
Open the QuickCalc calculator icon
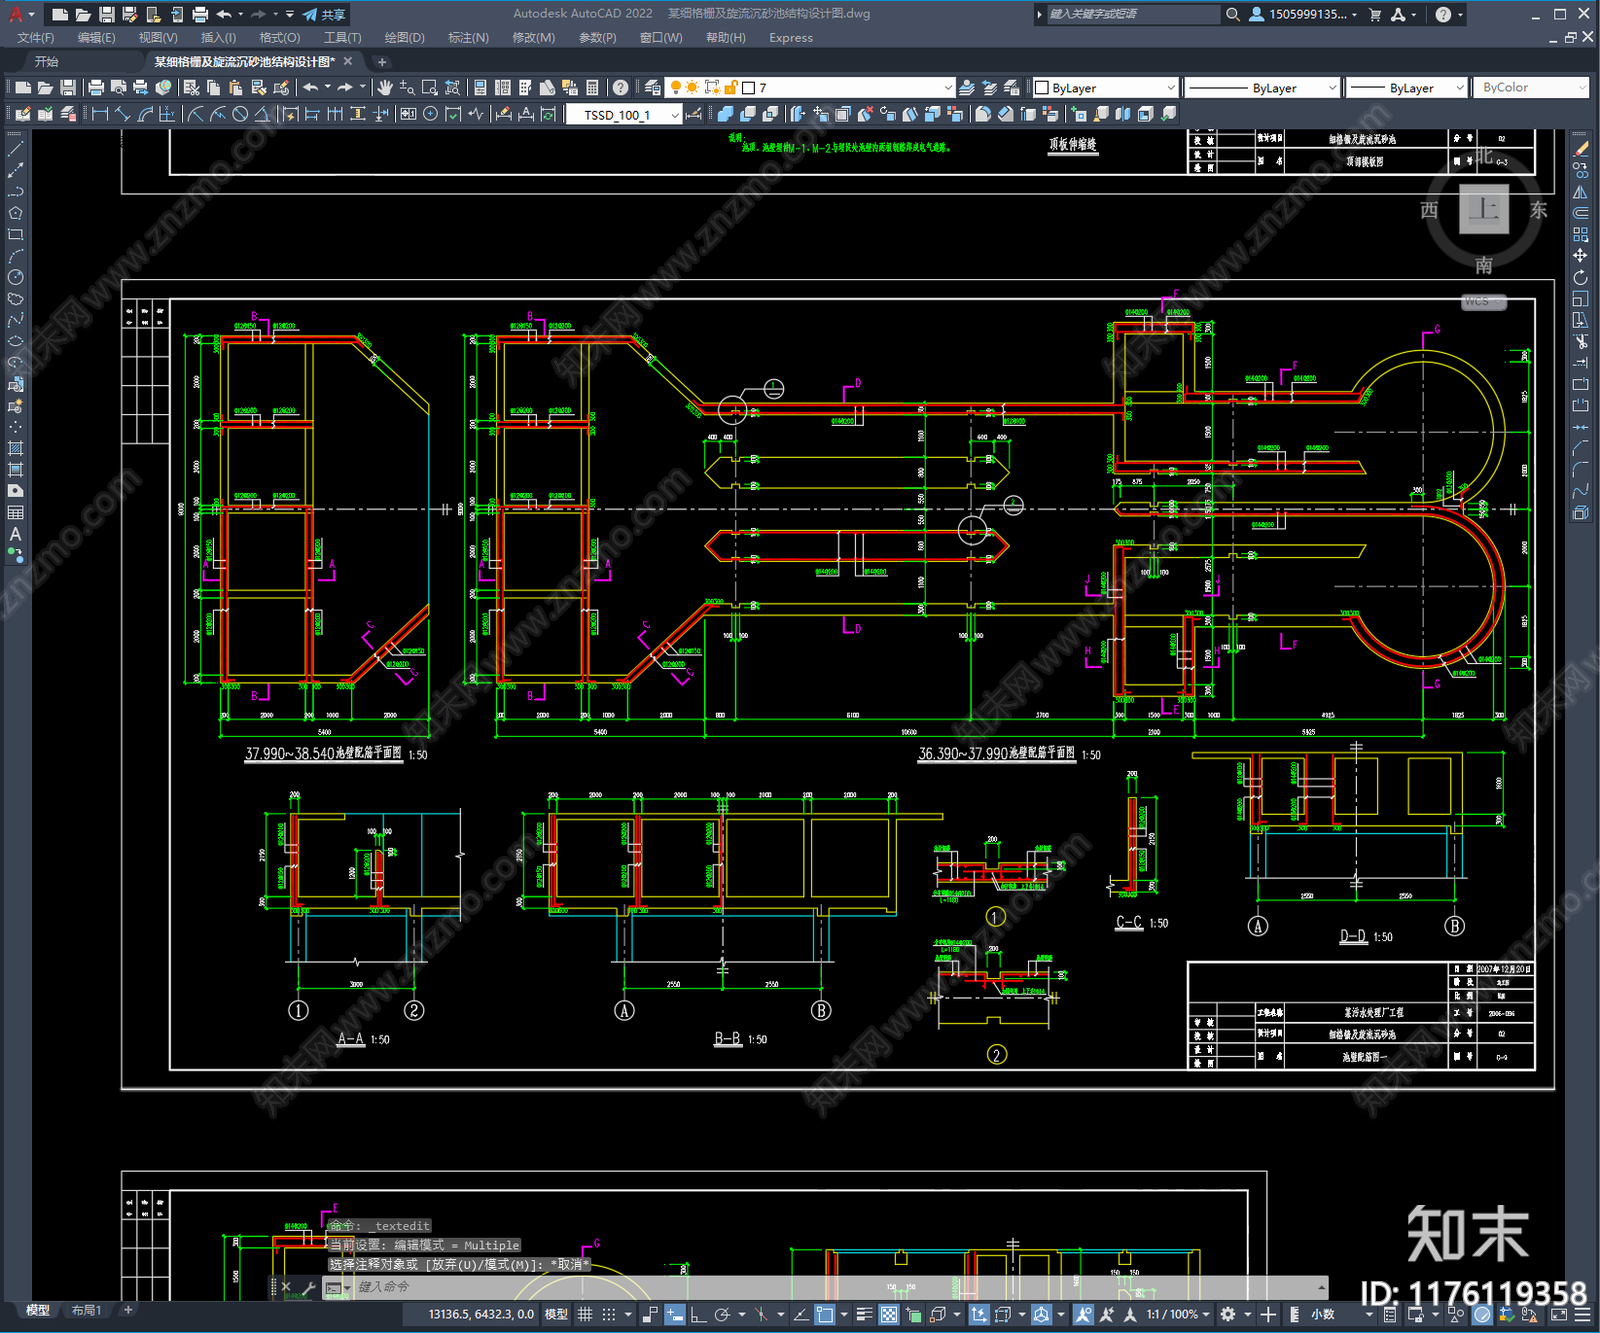pyautogui.click(x=592, y=88)
